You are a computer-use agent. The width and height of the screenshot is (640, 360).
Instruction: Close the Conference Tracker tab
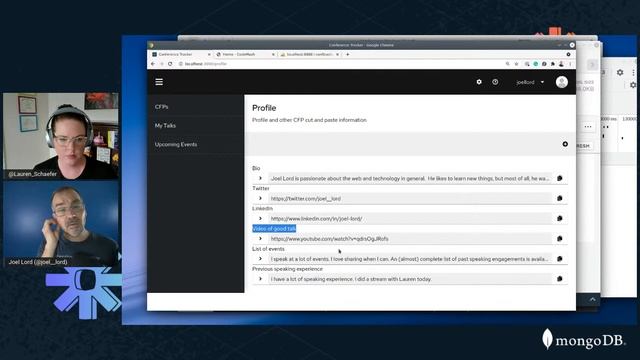(209, 54)
